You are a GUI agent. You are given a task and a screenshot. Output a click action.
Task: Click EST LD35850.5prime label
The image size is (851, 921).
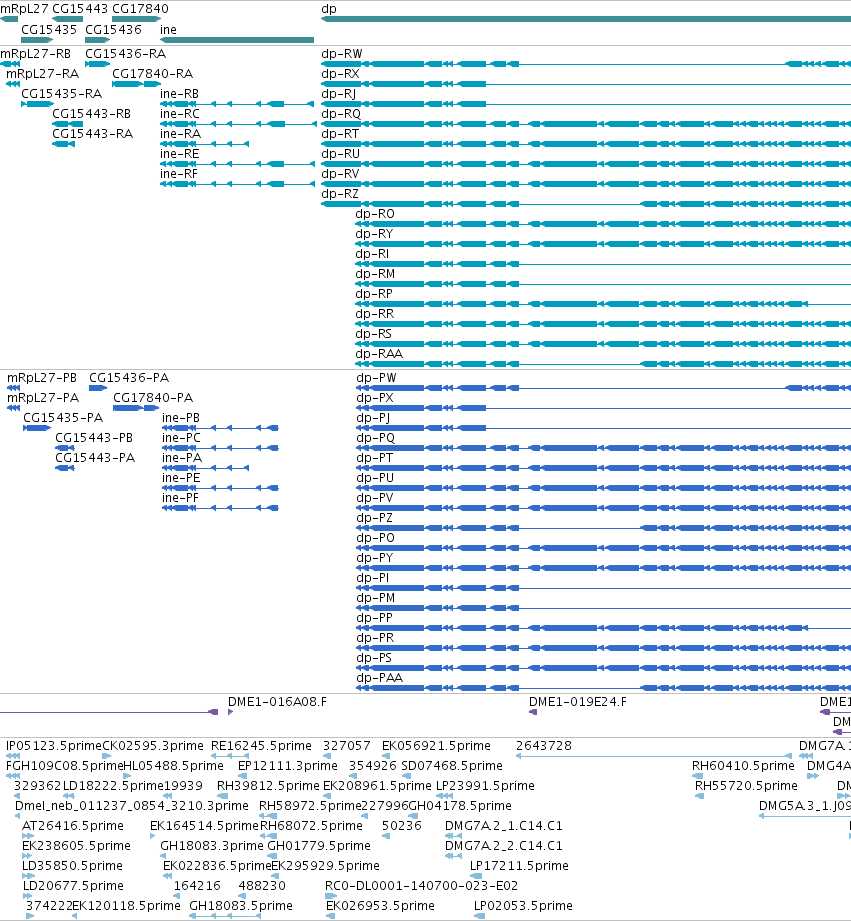[73, 866]
